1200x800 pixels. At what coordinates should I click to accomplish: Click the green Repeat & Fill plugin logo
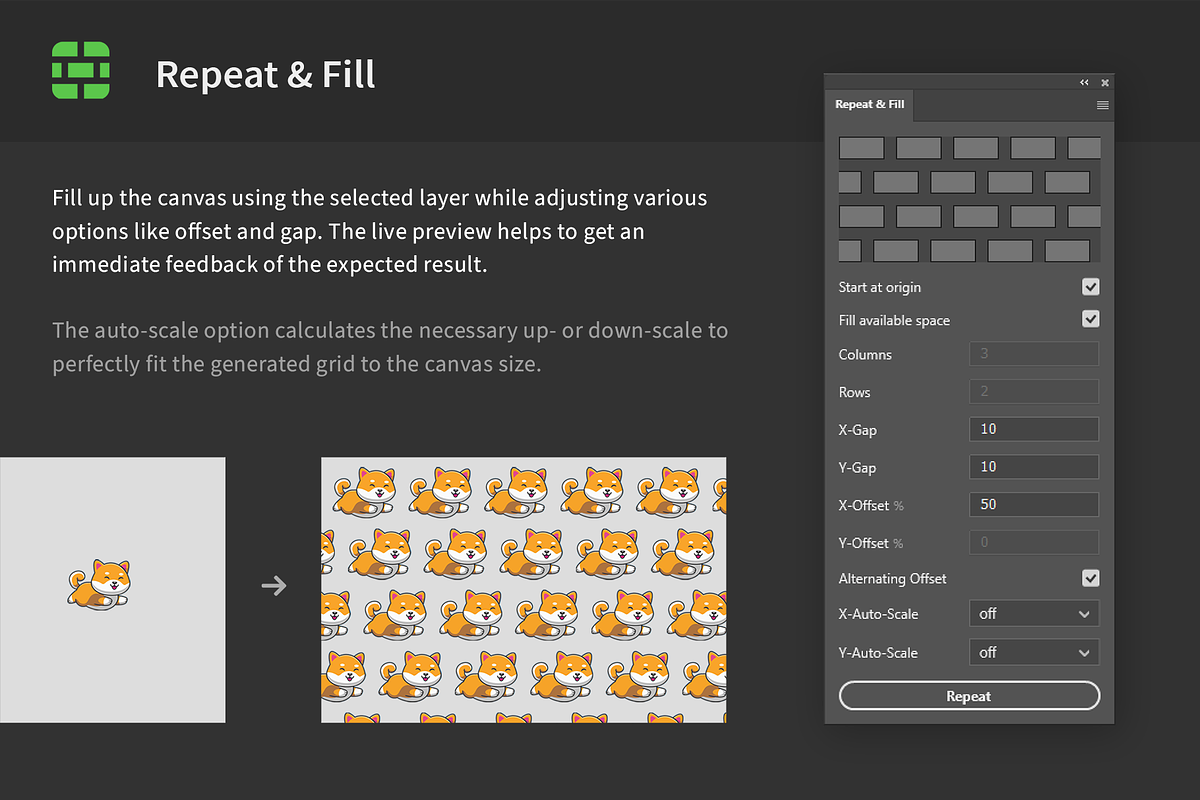click(80, 70)
